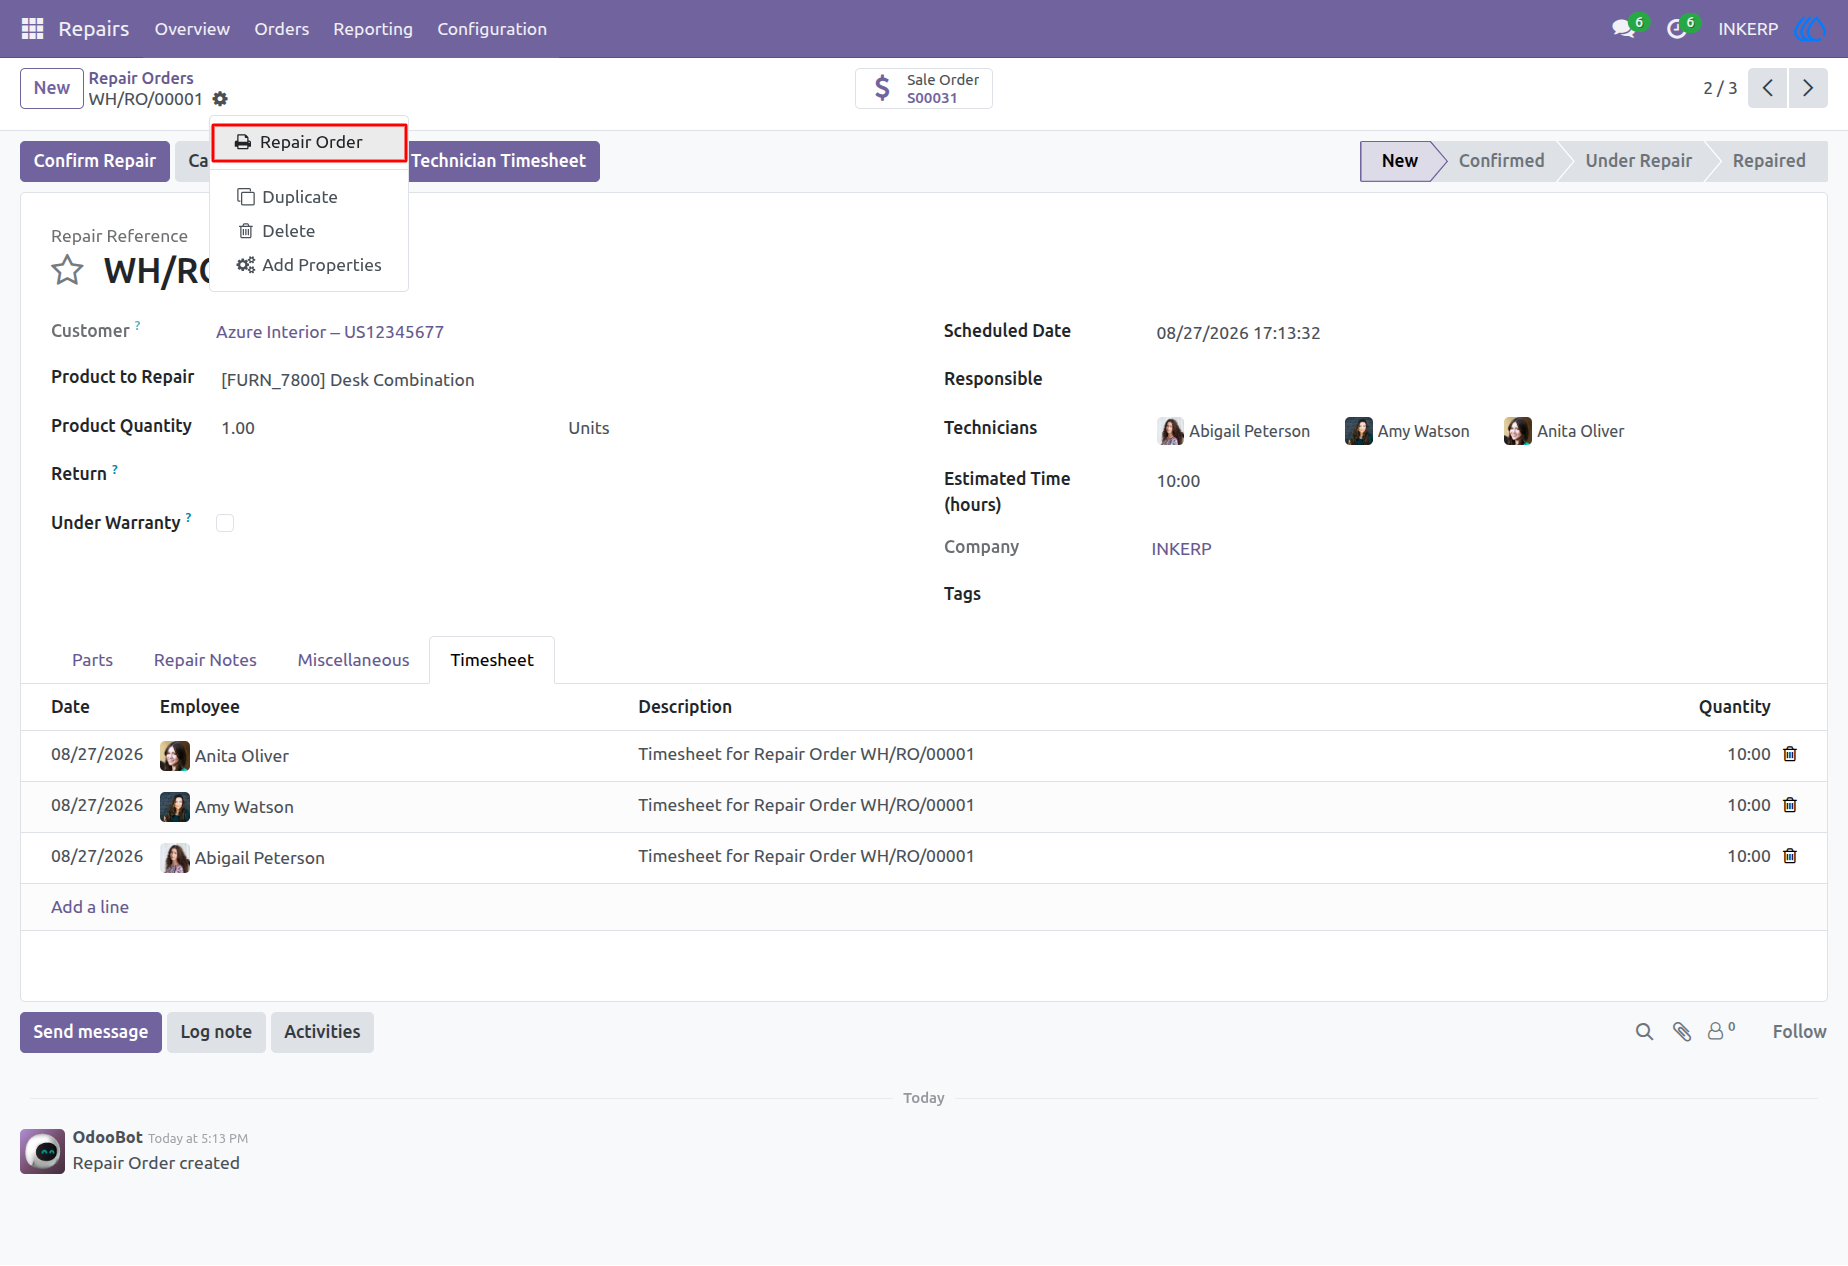The width and height of the screenshot is (1848, 1266).
Task: Click Send message button
Action: click(91, 1032)
